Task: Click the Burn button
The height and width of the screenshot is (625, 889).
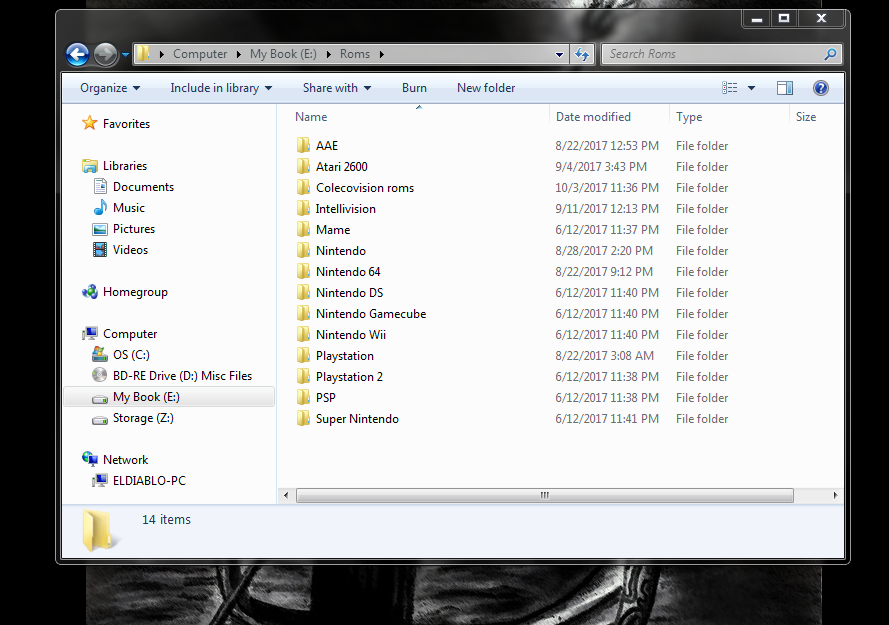Action: [414, 88]
